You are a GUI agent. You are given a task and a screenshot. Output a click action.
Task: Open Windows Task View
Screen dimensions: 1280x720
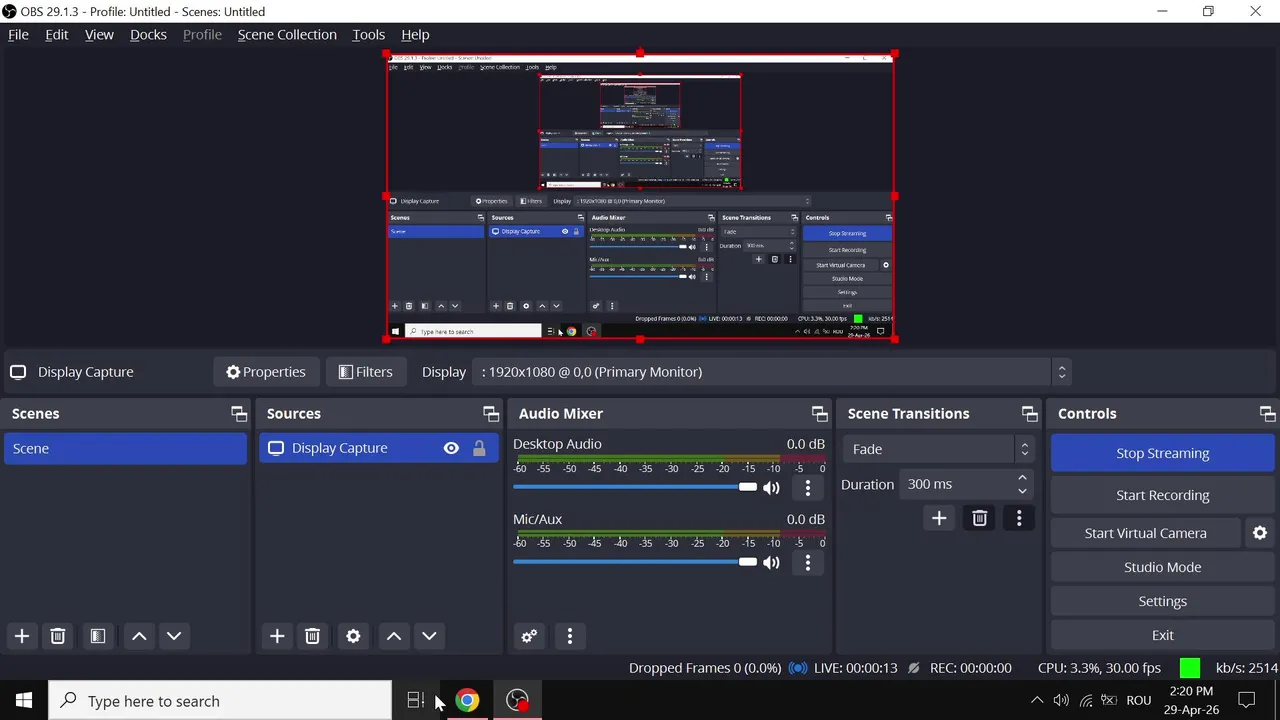416,700
